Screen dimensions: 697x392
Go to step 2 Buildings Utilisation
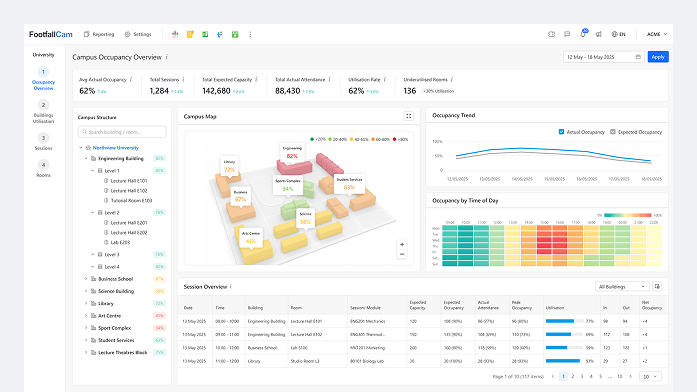pyautogui.click(x=43, y=112)
